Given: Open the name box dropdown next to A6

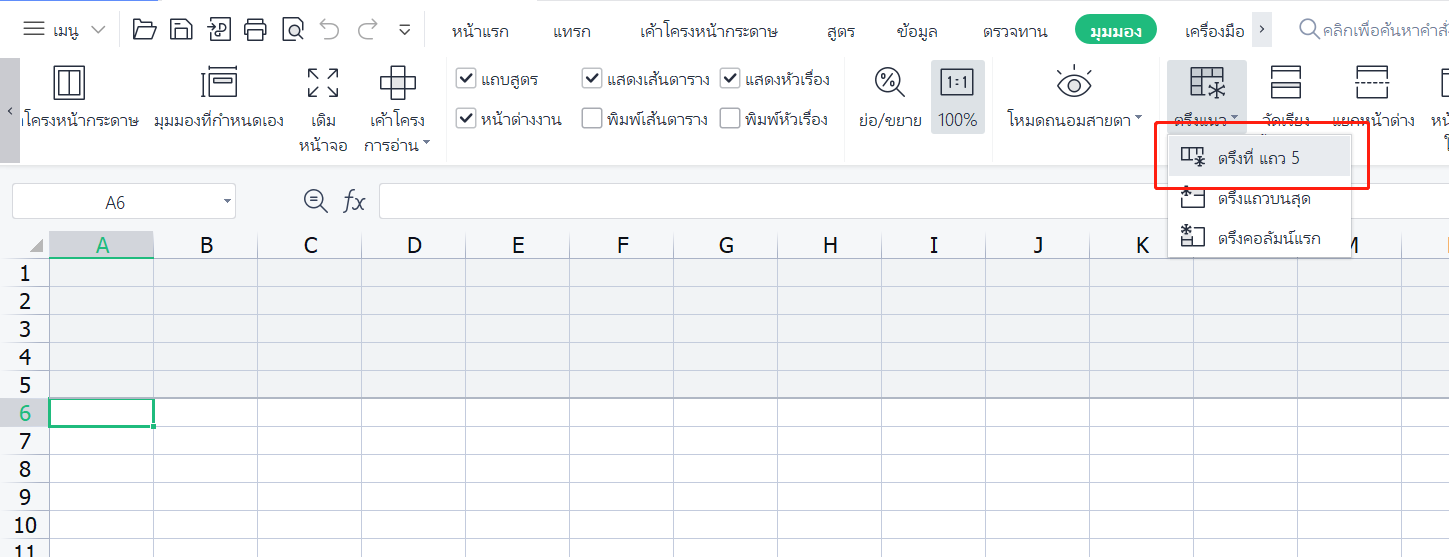Looking at the screenshot, I should pyautogui.click(x=228, y=202).
